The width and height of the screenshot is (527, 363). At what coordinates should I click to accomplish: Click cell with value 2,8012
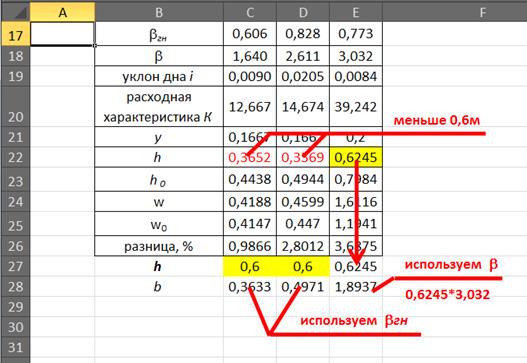(x=303, y=246)
